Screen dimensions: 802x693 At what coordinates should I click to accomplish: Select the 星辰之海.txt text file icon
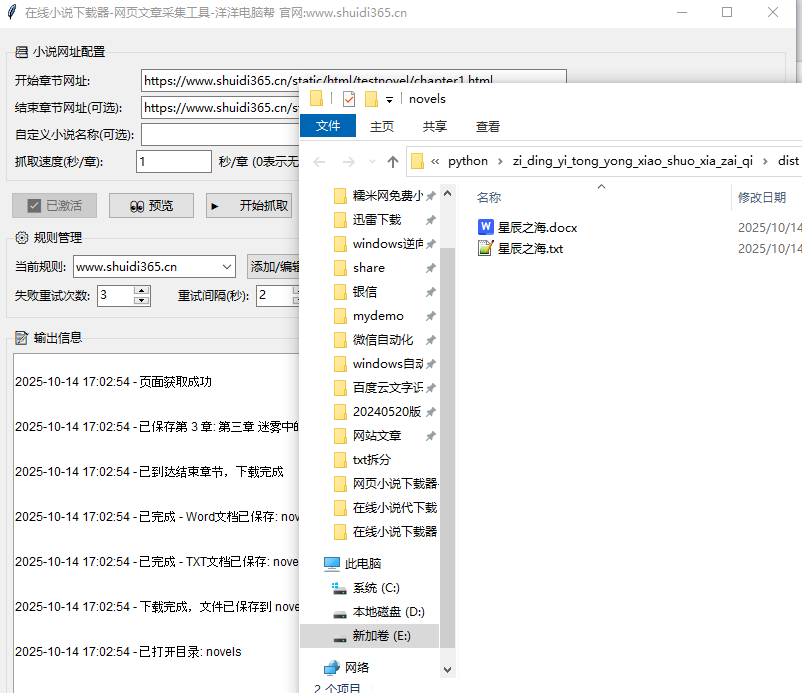point(486,248)
